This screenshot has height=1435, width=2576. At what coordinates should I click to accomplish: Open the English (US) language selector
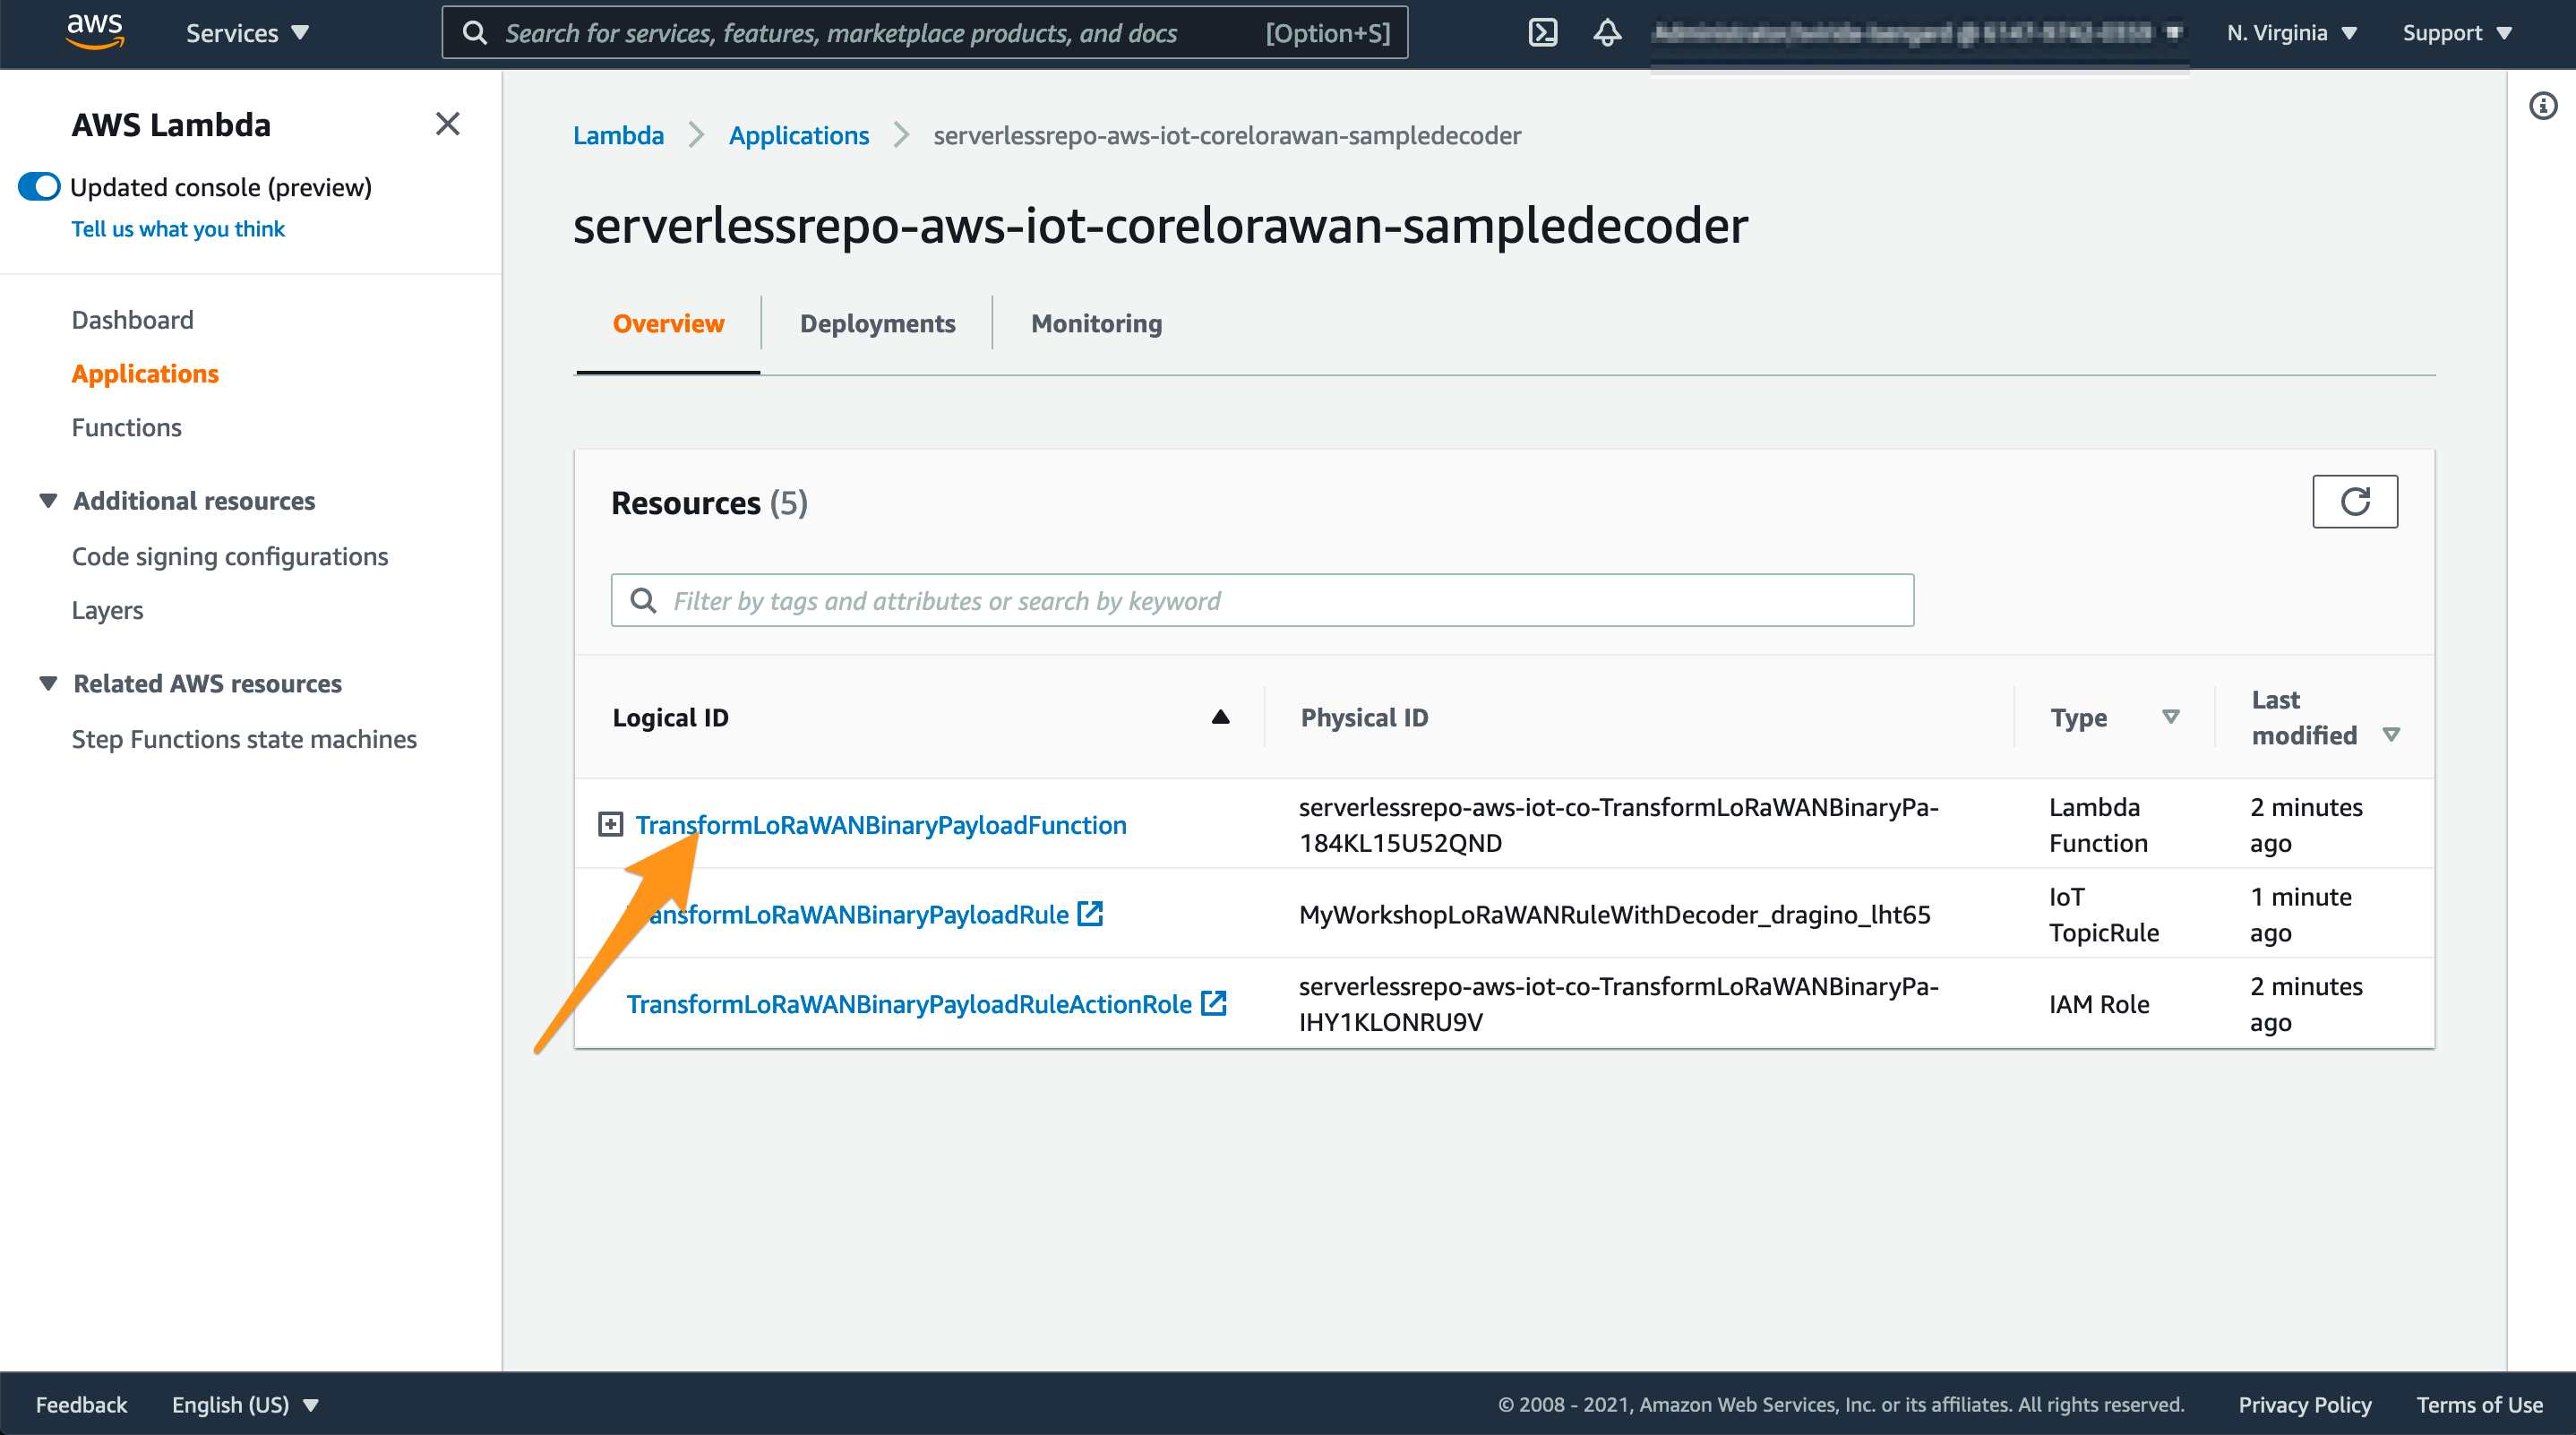pos(245,1404)
